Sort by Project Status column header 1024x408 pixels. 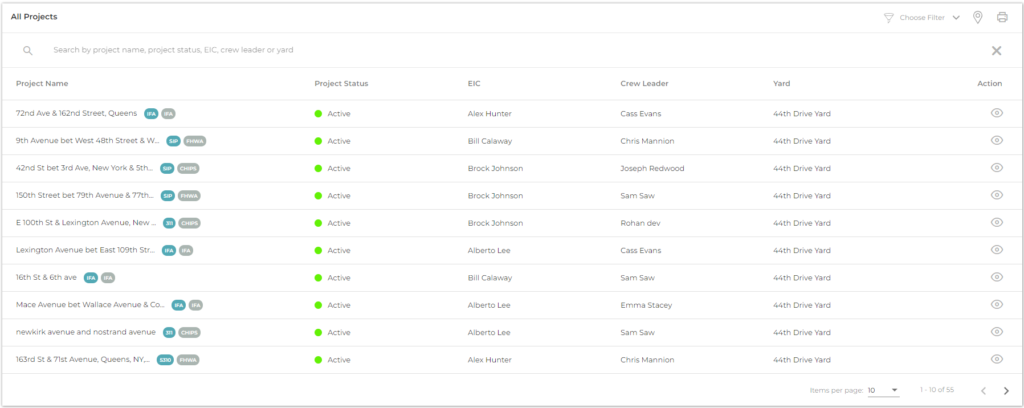coord(341,83)
